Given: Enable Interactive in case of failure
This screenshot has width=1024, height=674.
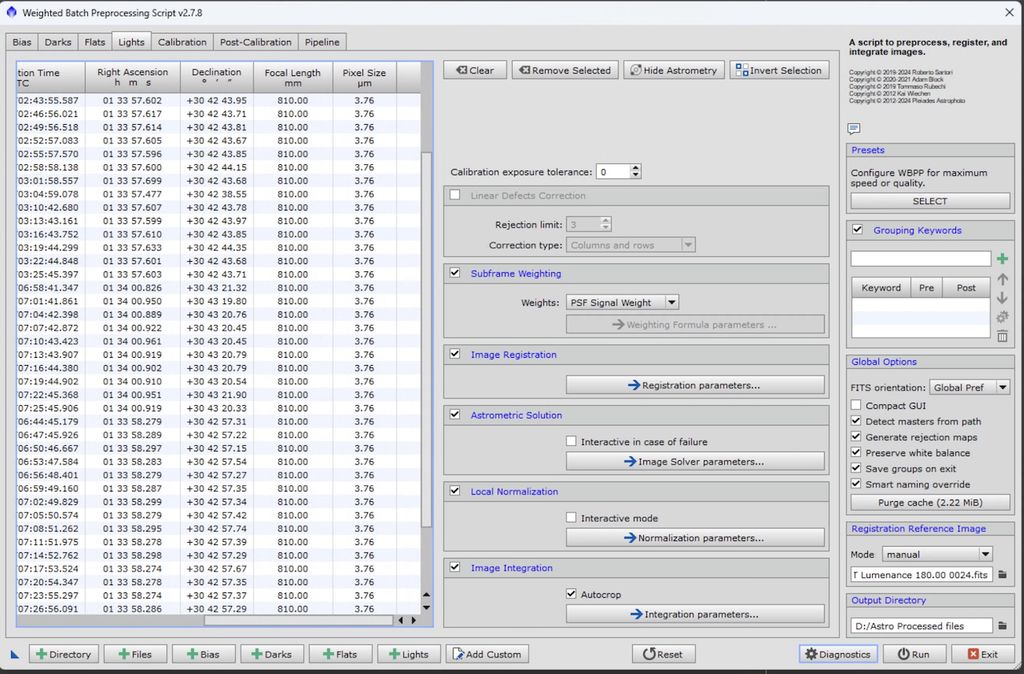Looking at the screenshot, I should tap(571, 441).
